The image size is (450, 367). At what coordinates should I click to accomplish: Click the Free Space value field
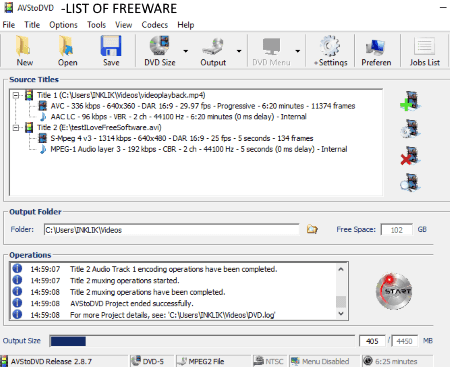pyautogui.click(x=397, y=230)
